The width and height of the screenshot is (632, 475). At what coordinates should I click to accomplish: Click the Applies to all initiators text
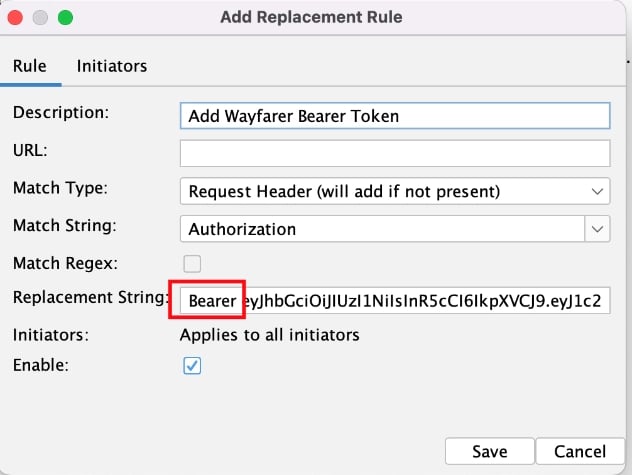click(269, 335)
